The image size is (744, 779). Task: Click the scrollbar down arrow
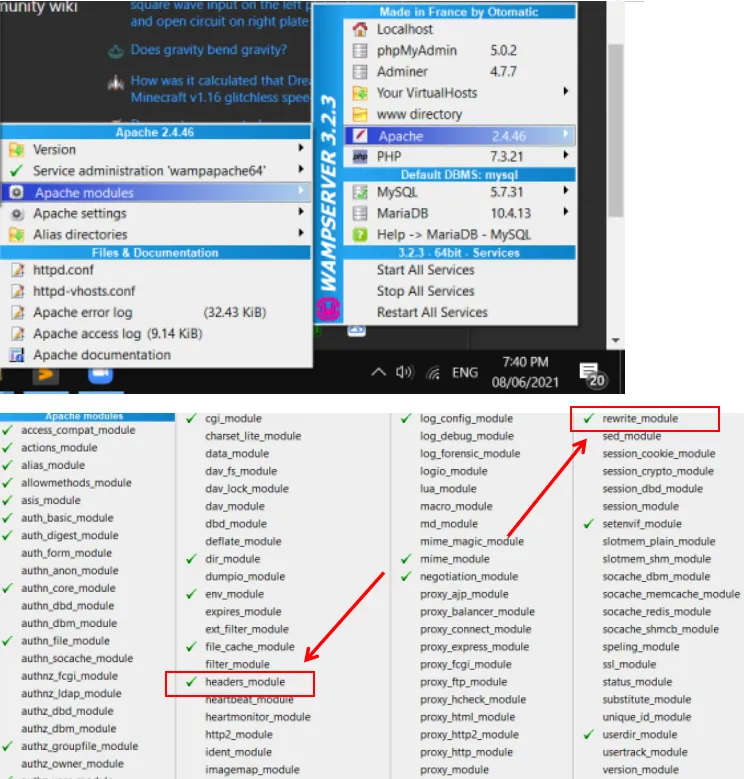[615, 341]
